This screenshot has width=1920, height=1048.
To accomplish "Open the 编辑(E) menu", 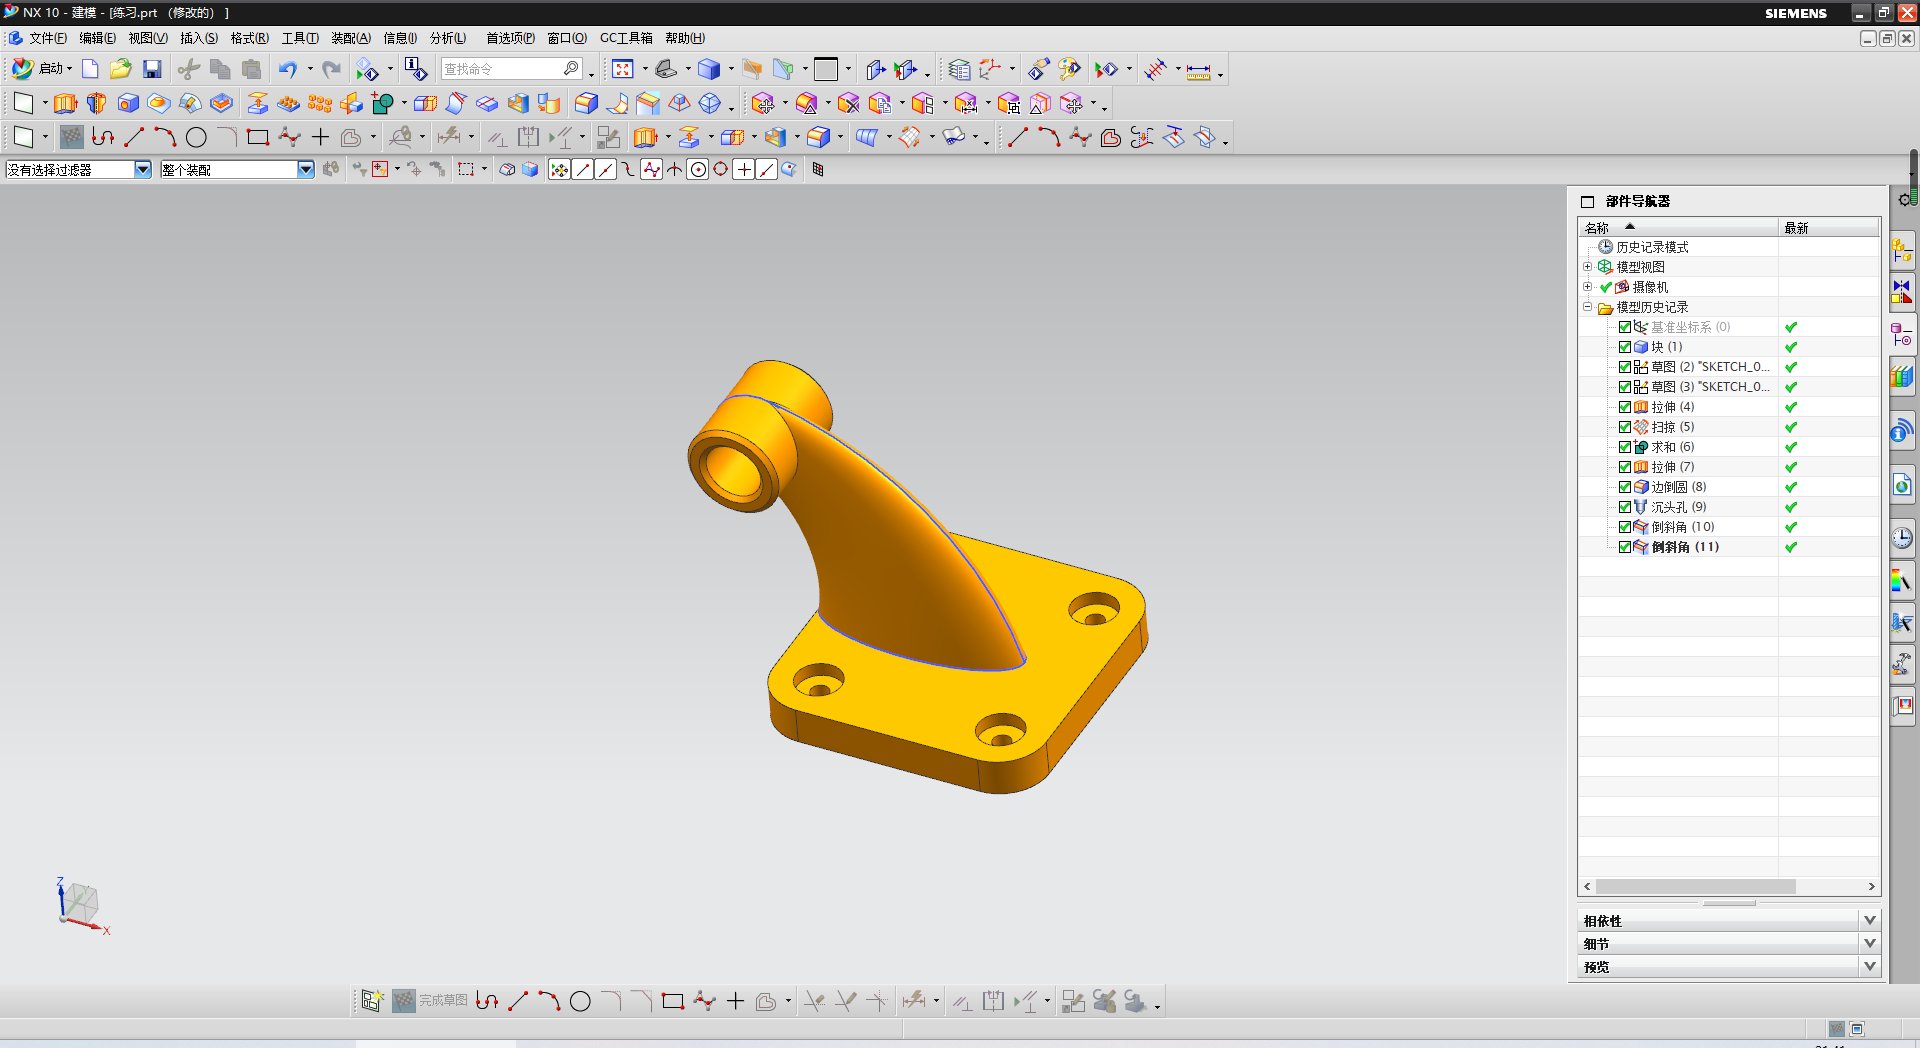I will (x=97, y=38).
